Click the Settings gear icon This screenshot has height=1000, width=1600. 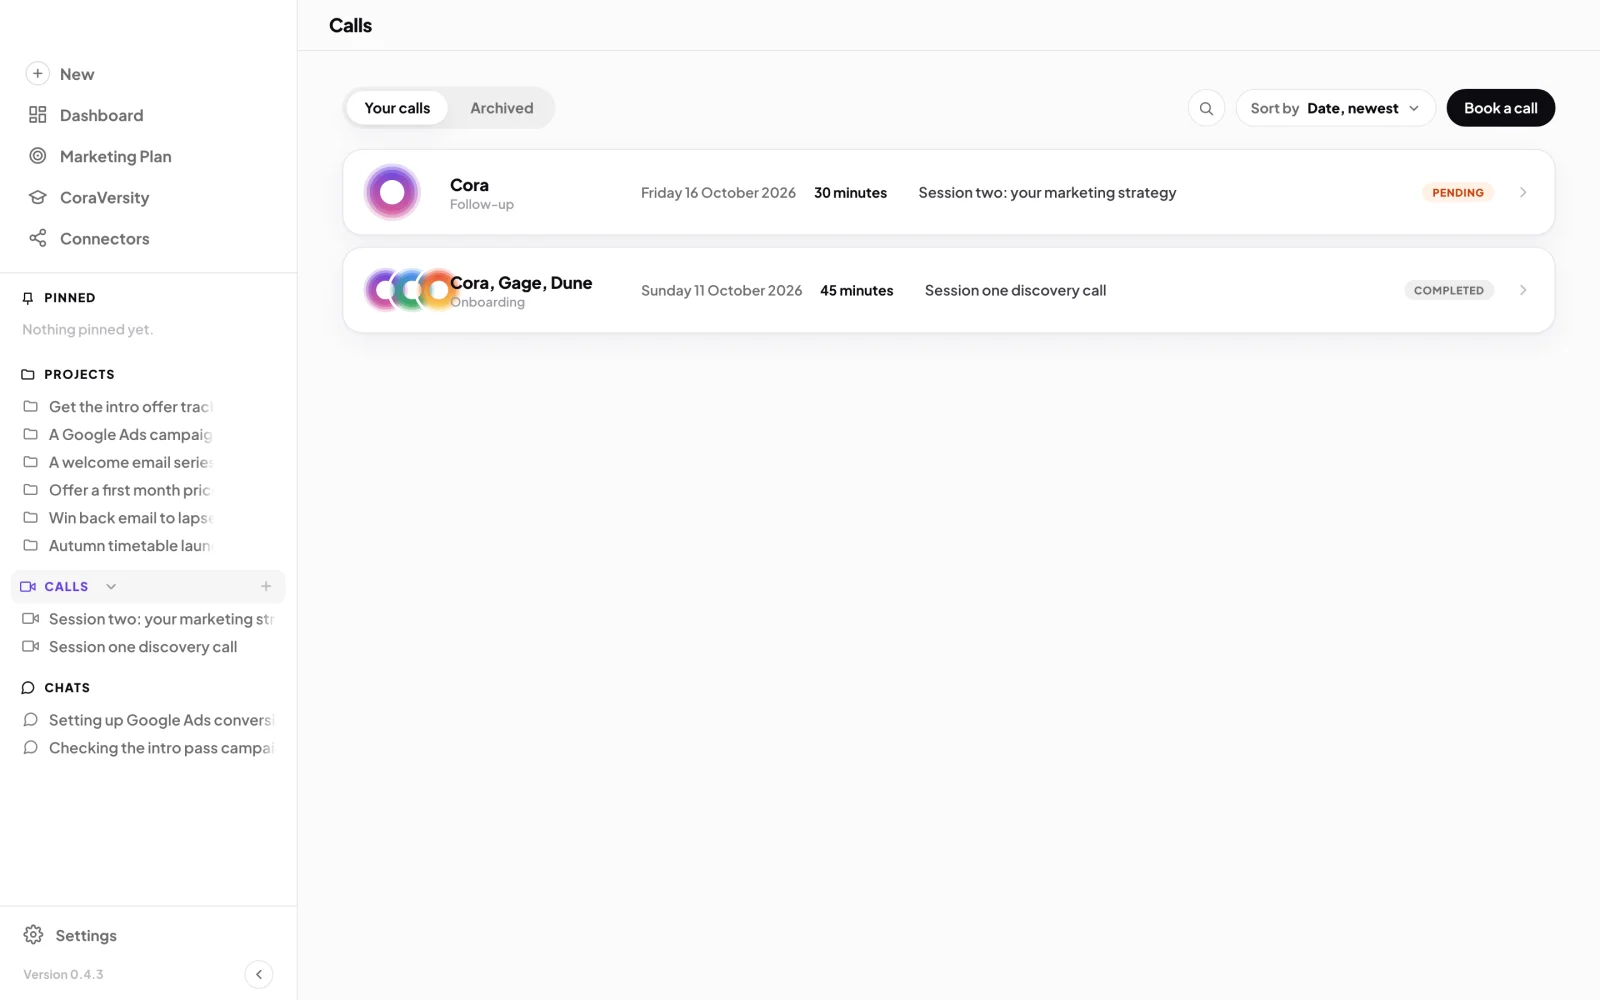coord(33,935)
